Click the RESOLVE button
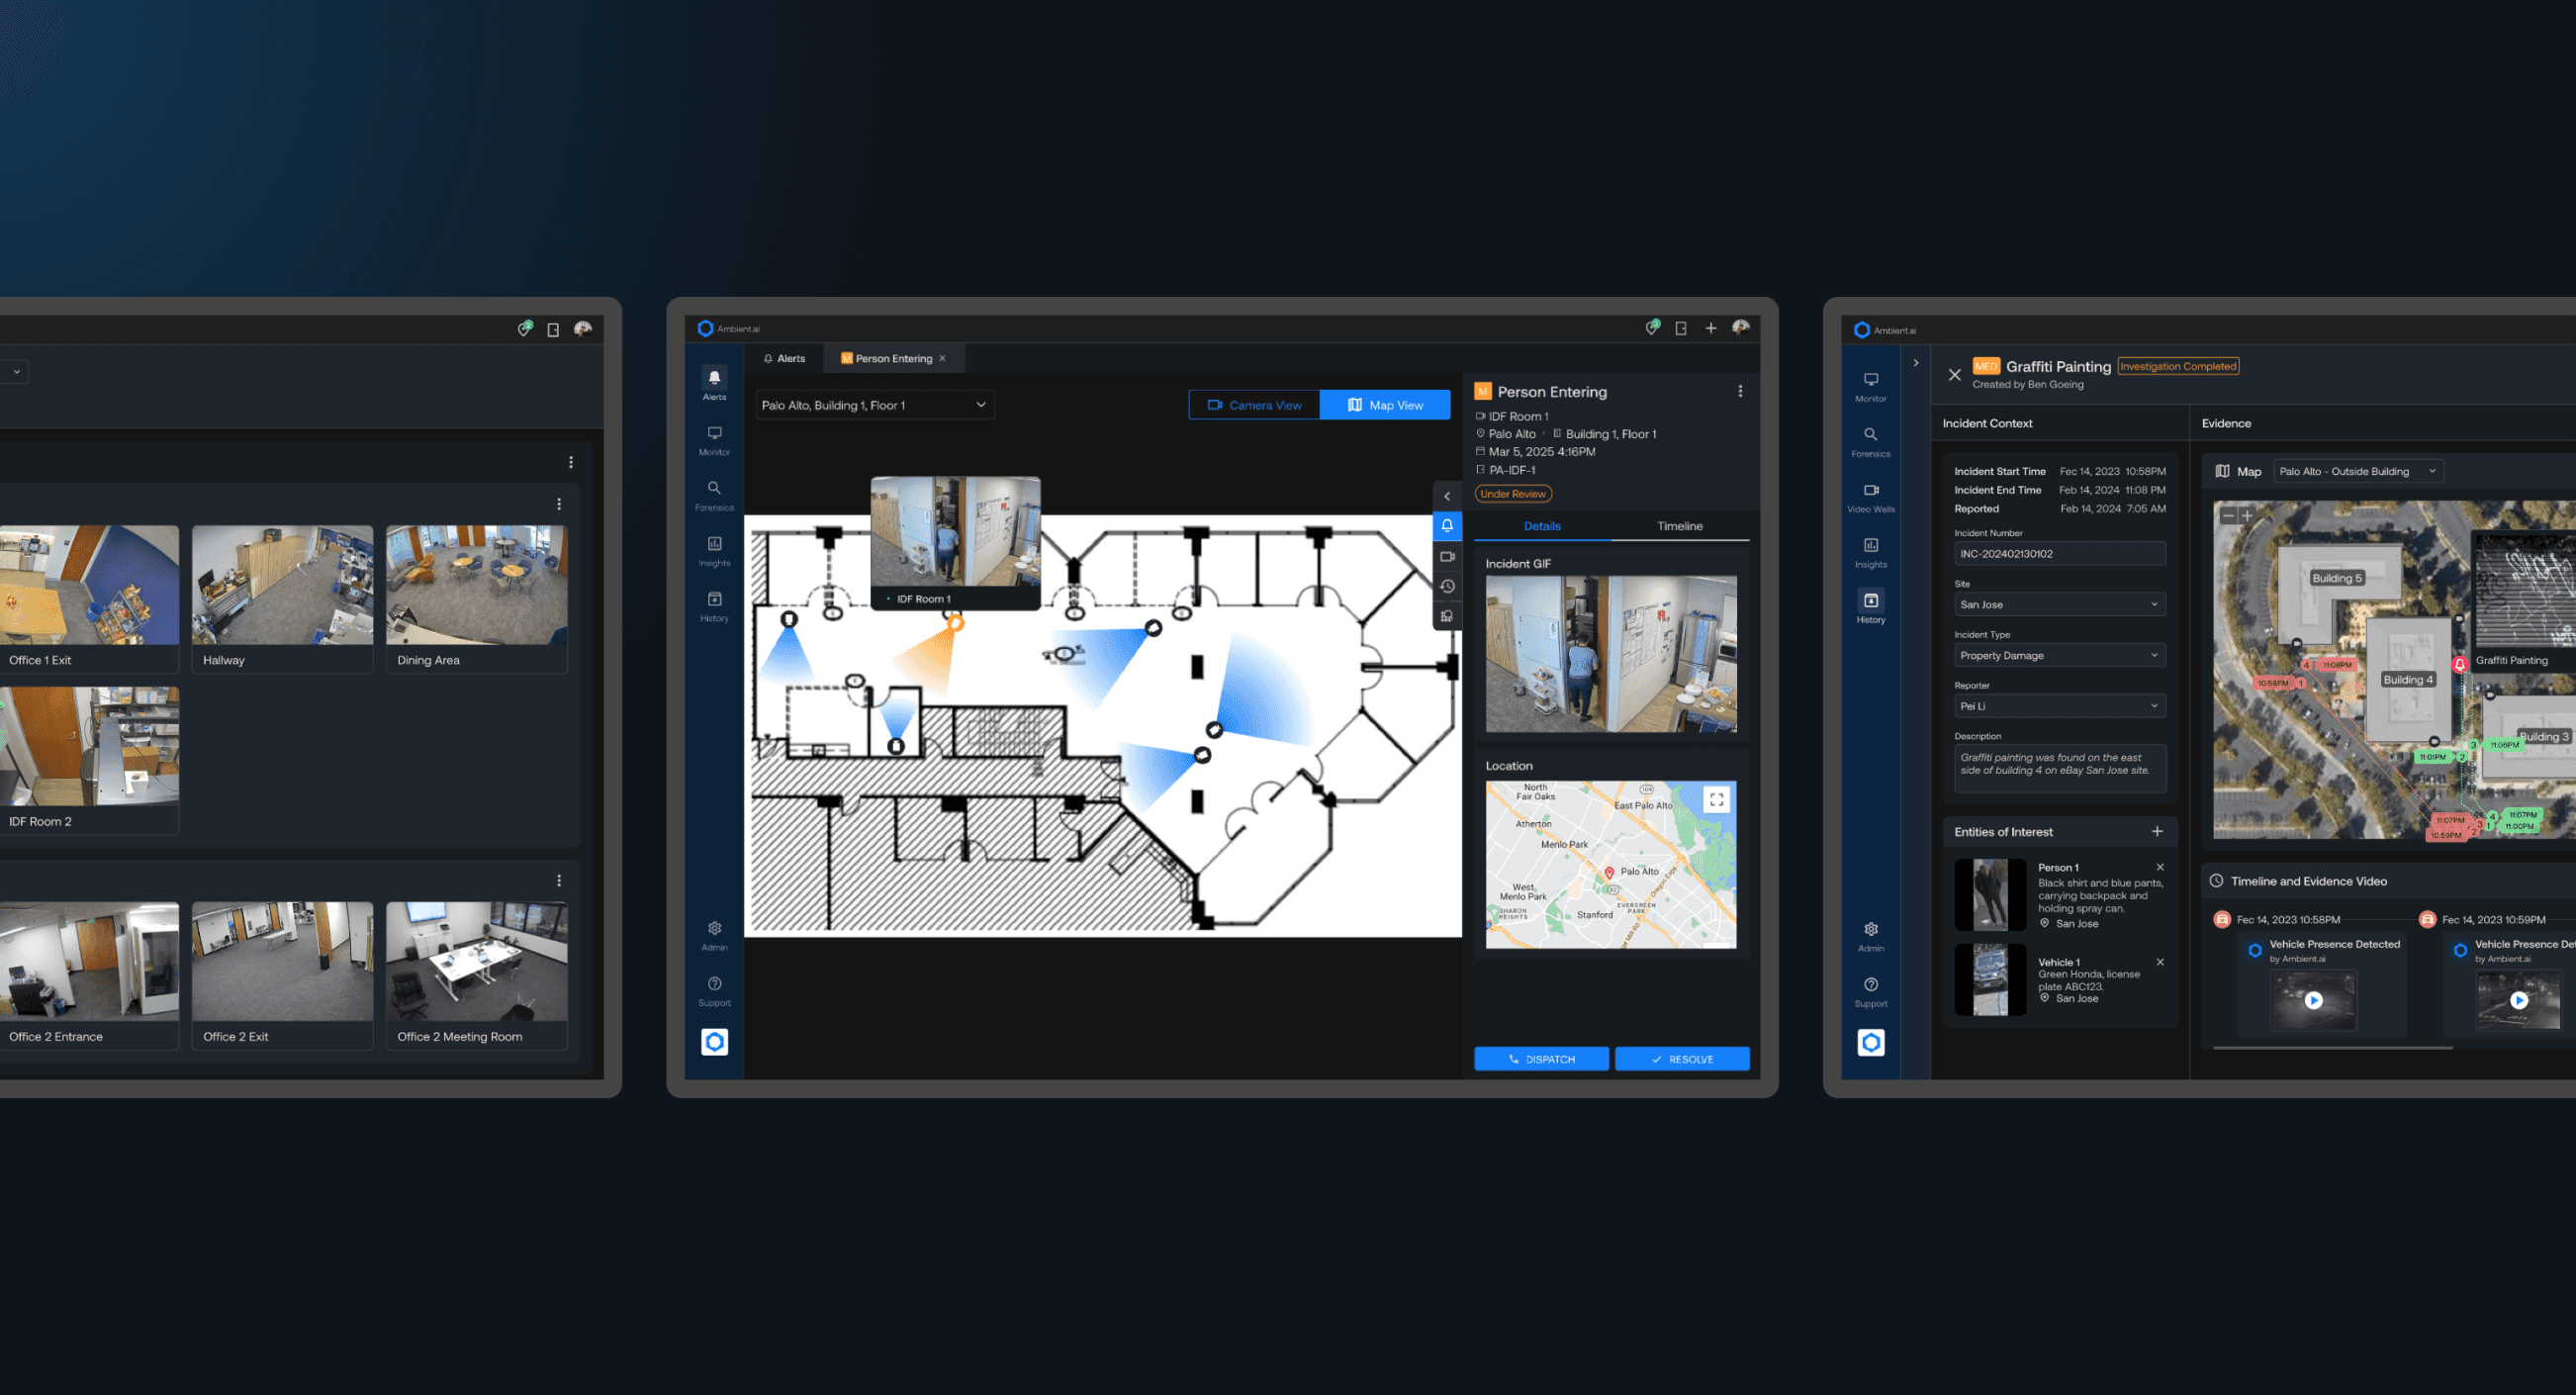 [1682, 1059]
